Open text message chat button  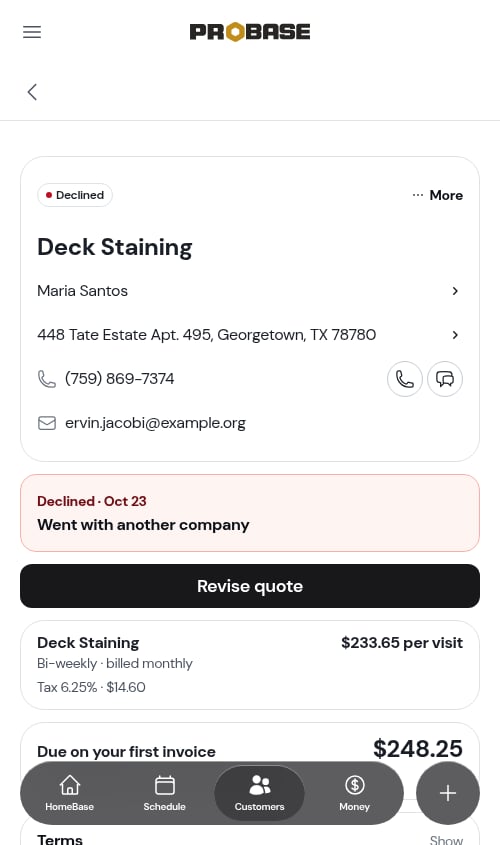click(x=445, y=379)
